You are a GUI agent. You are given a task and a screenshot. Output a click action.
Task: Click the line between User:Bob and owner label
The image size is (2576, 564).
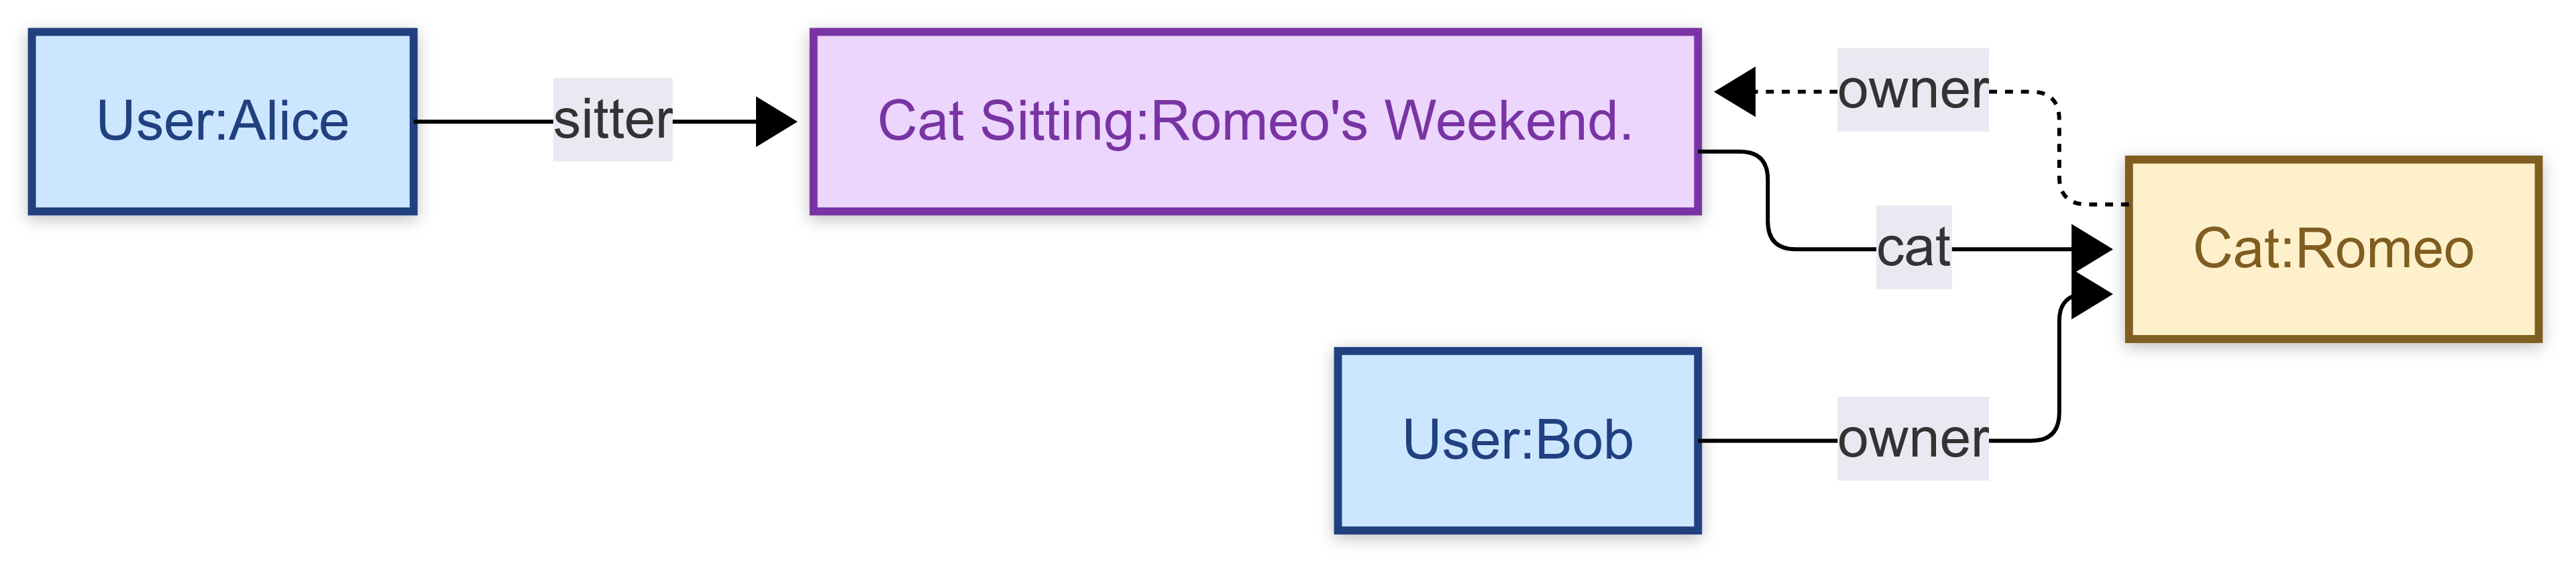[1768, 440]
